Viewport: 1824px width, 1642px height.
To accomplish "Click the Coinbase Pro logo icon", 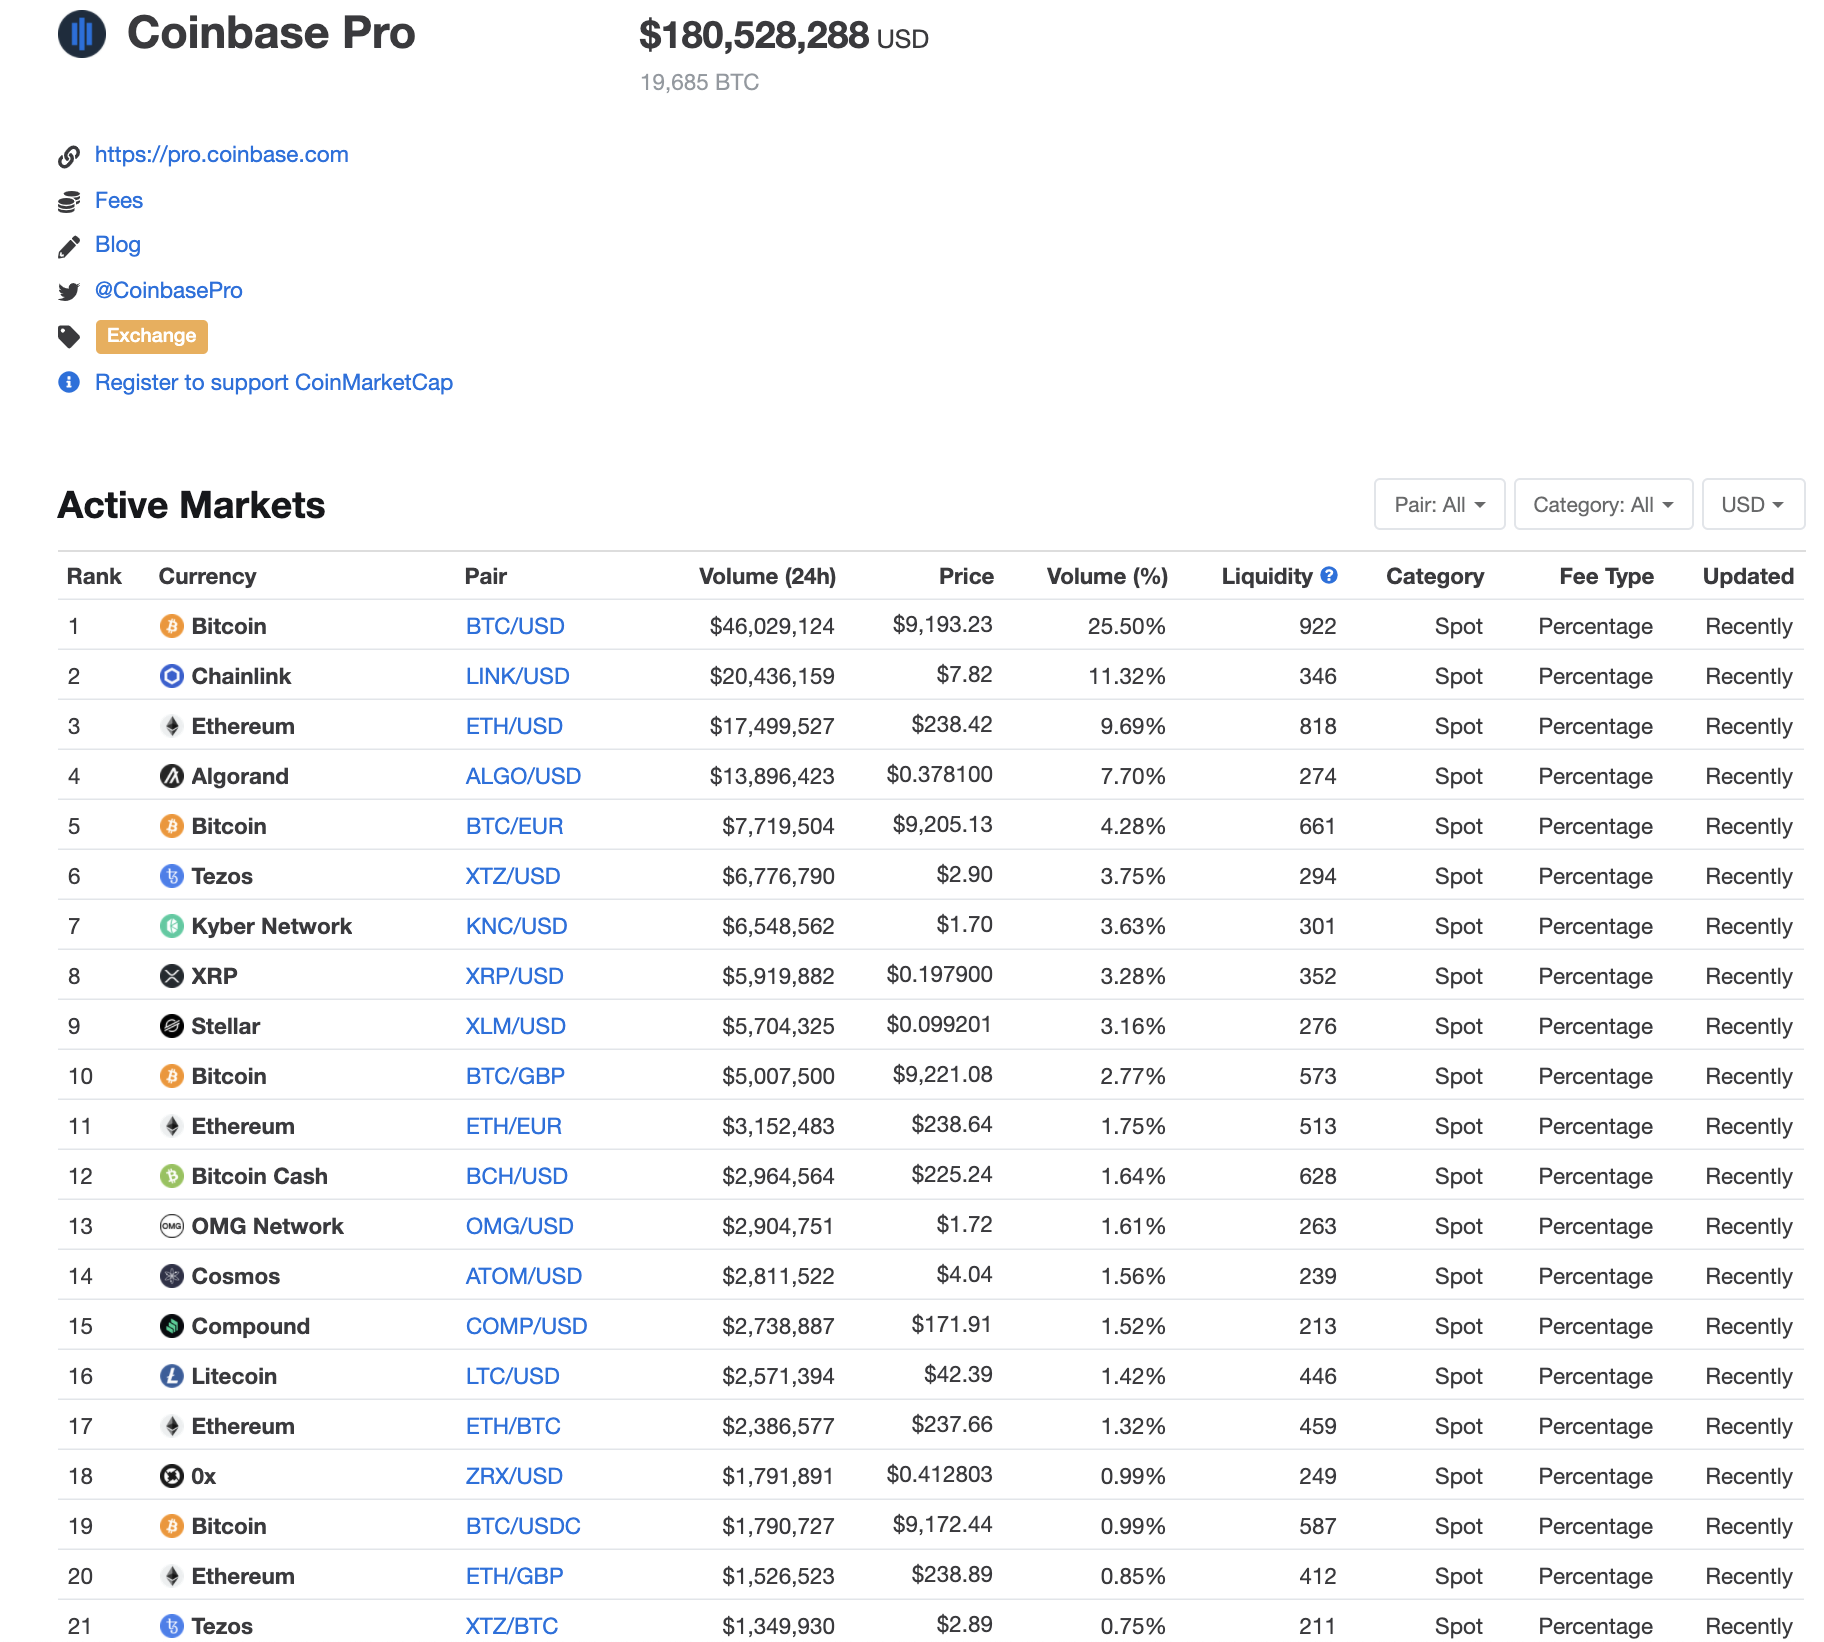I will 82,34.
